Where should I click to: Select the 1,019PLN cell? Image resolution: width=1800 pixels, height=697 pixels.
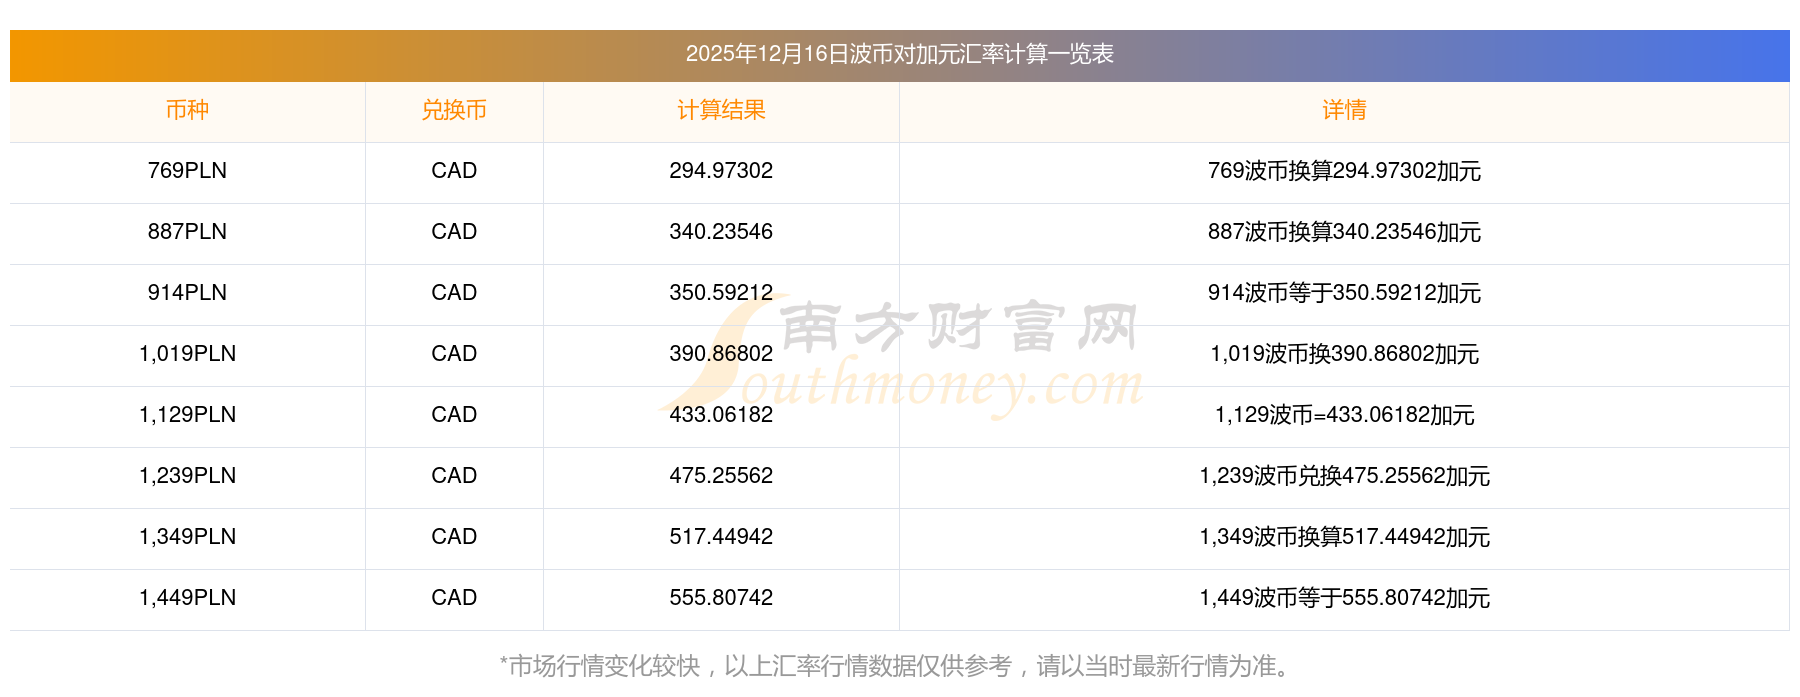[x=187, y=354]
